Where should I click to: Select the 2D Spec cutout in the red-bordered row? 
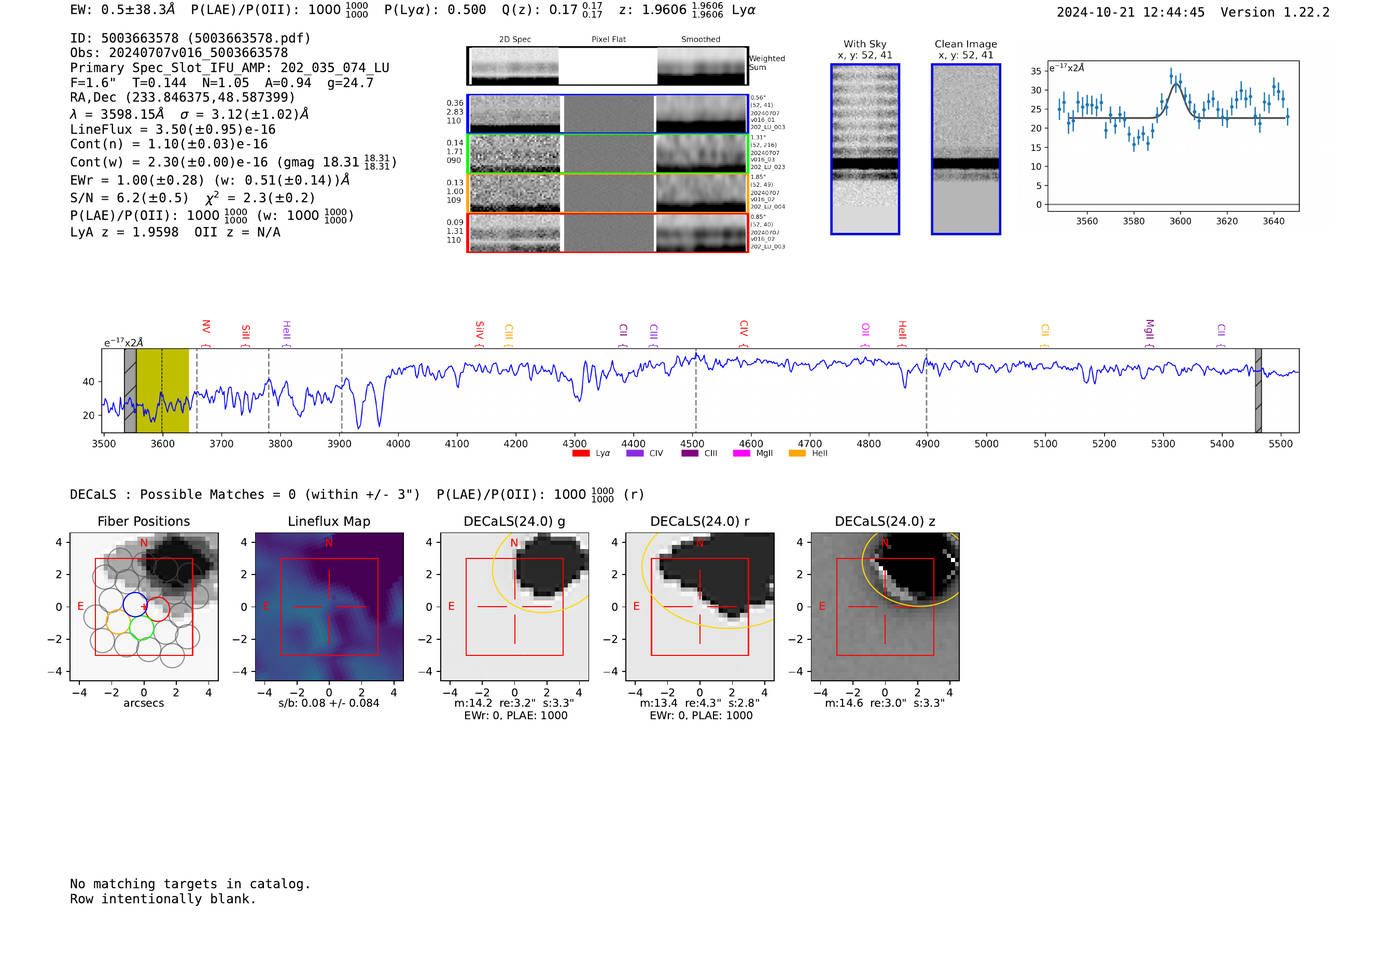point(515,233)
